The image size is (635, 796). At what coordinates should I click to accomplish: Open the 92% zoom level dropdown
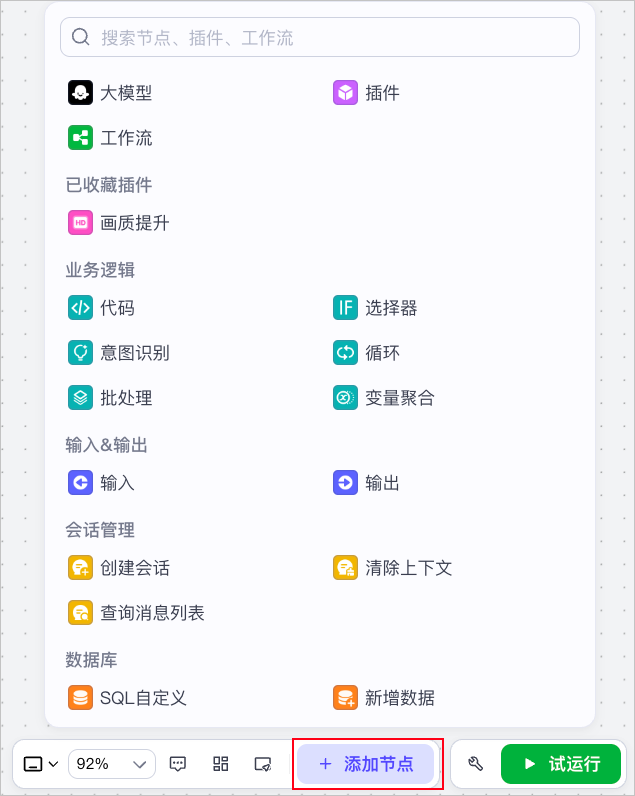tap(112, 764)
